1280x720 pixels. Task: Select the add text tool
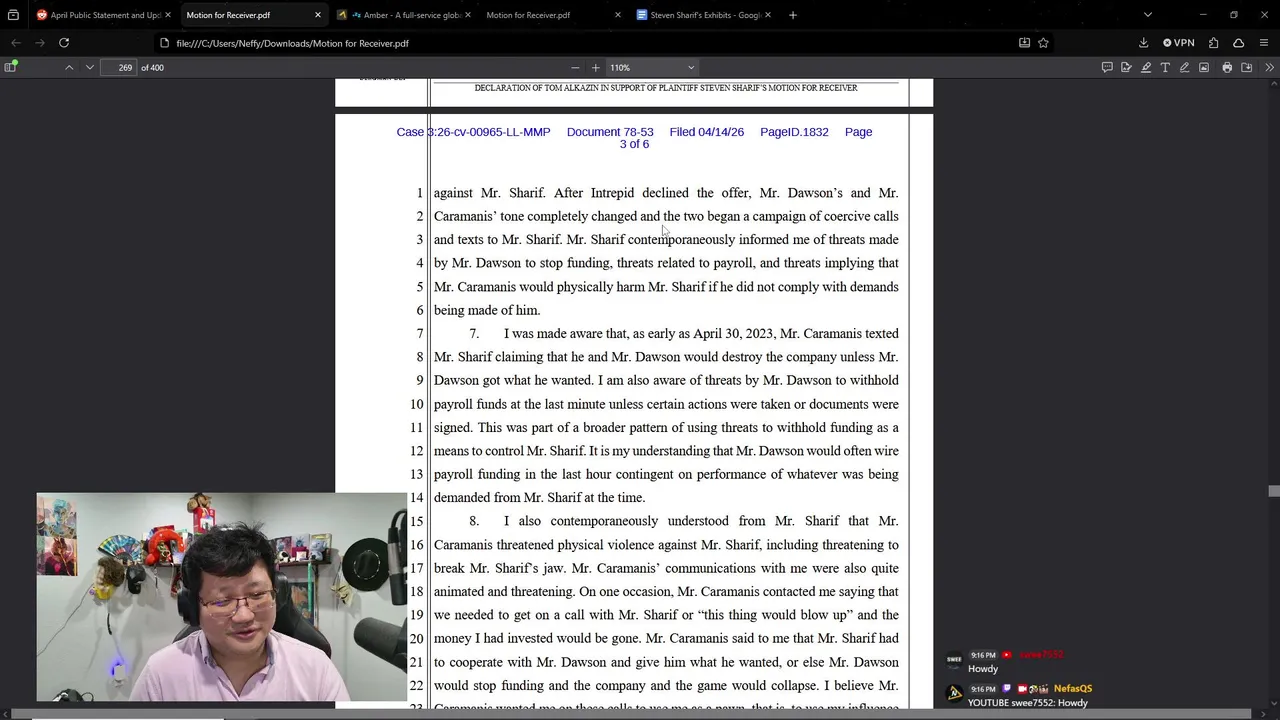click(x=1165, y=67)
